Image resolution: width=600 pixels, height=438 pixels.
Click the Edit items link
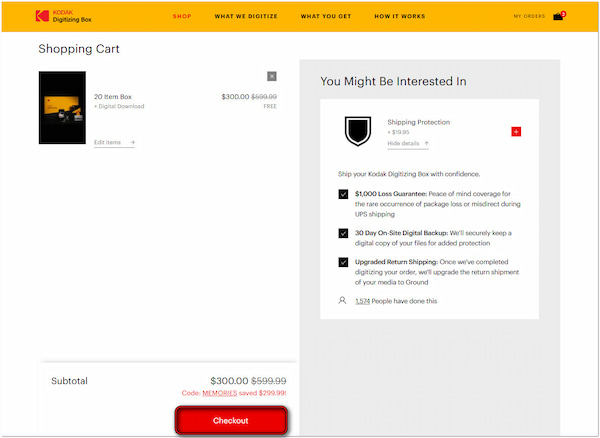pos(114,142)
